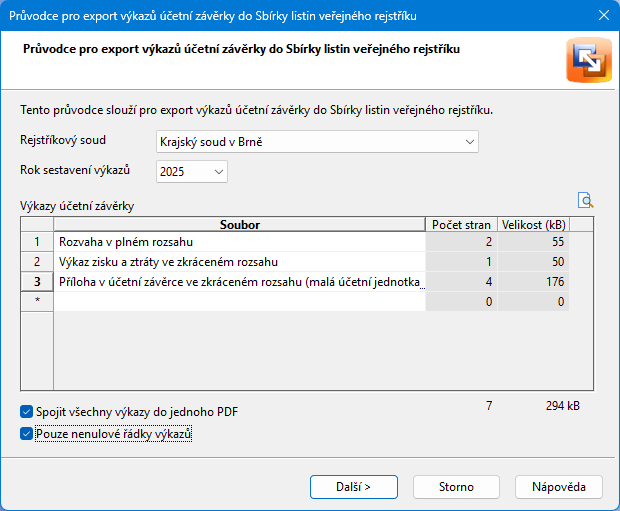Click the empty new-row Soubor cell
Screen dimensions: 620x511
click(x=240, y=301)
